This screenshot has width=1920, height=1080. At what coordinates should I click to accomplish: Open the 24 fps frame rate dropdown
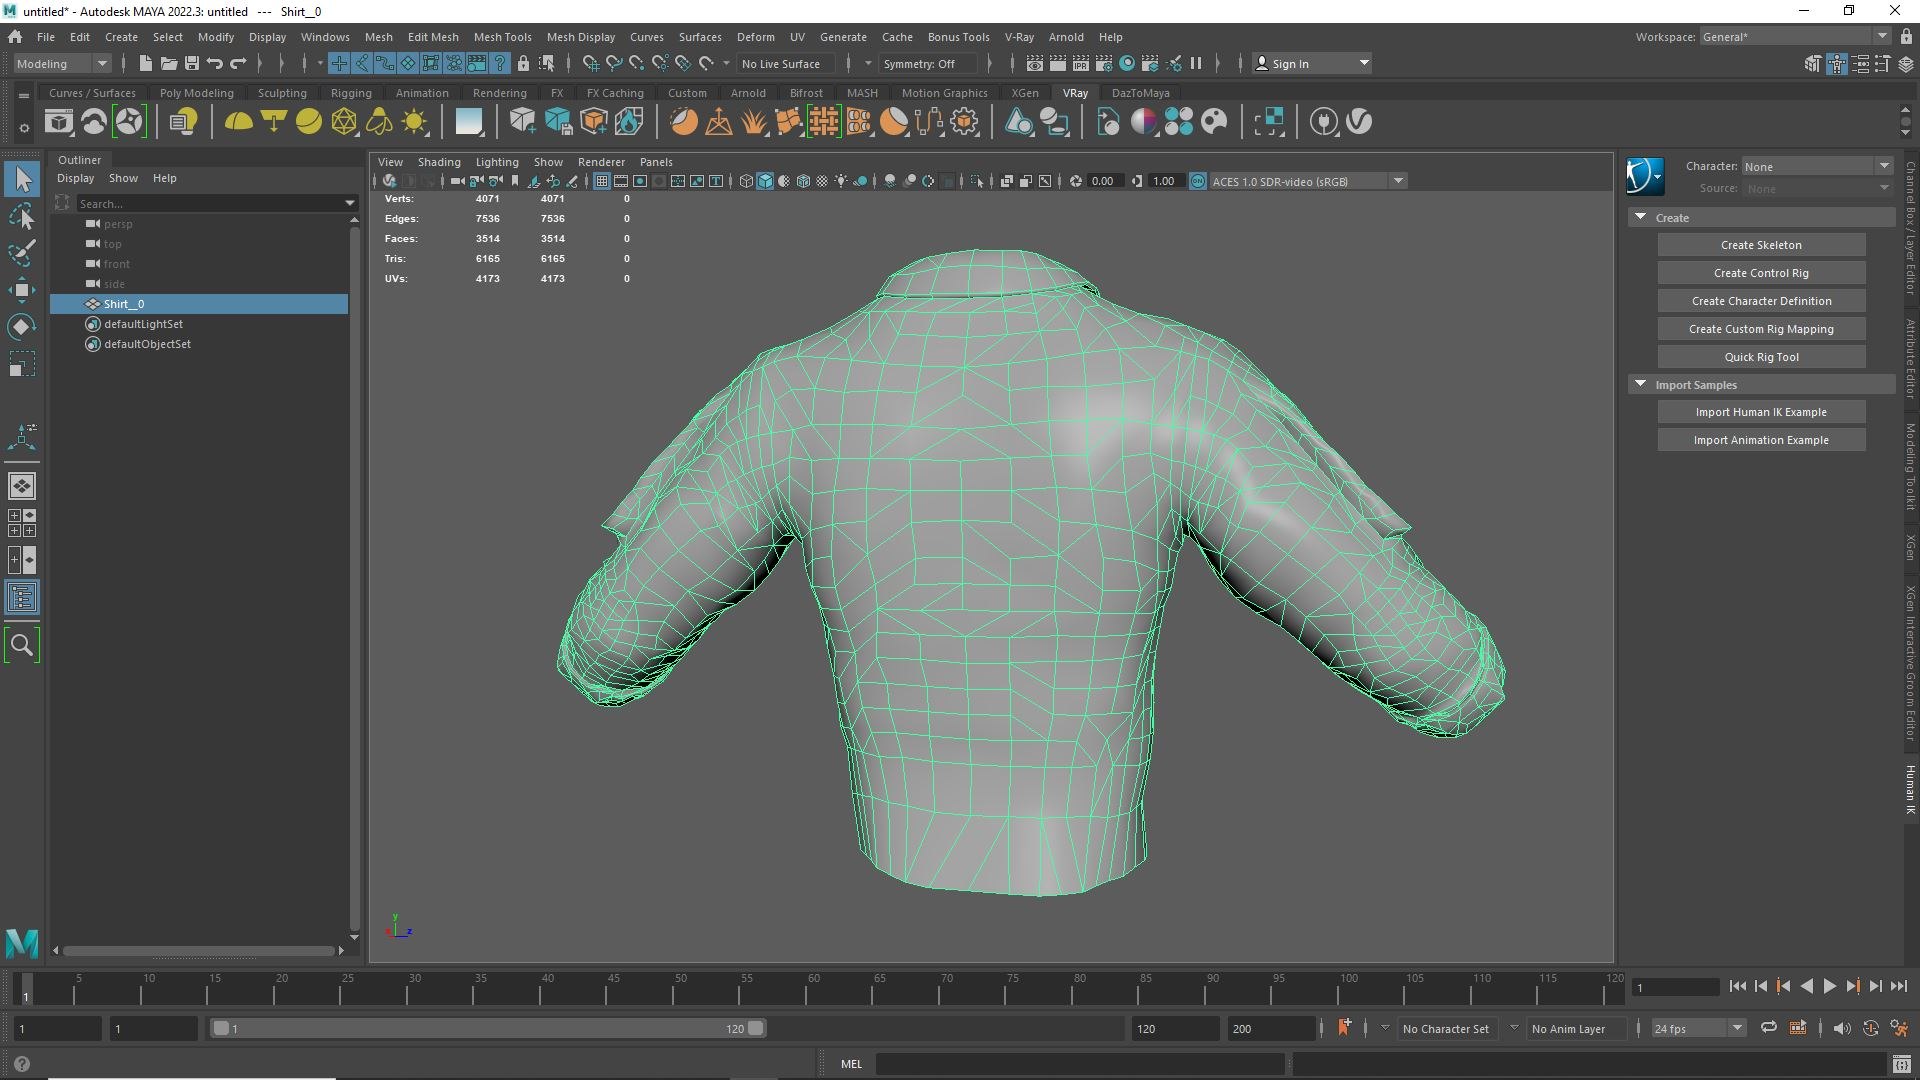(x=1698, y=1028)
